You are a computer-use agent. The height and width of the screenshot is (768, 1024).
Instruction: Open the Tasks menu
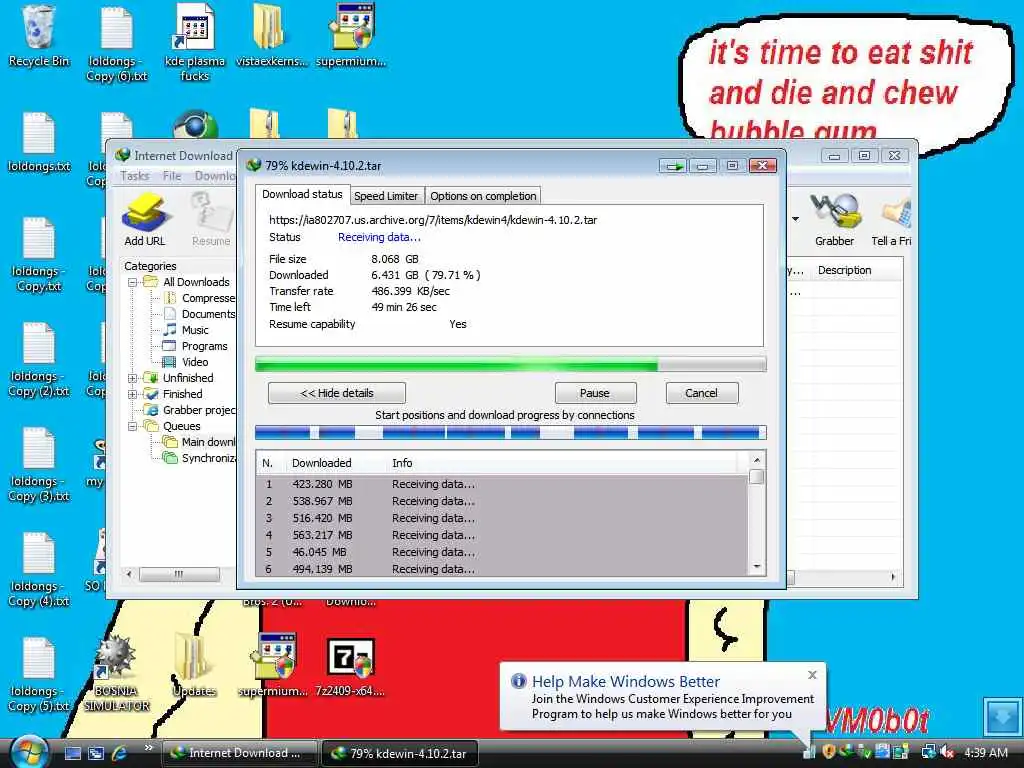coord(135,176)
